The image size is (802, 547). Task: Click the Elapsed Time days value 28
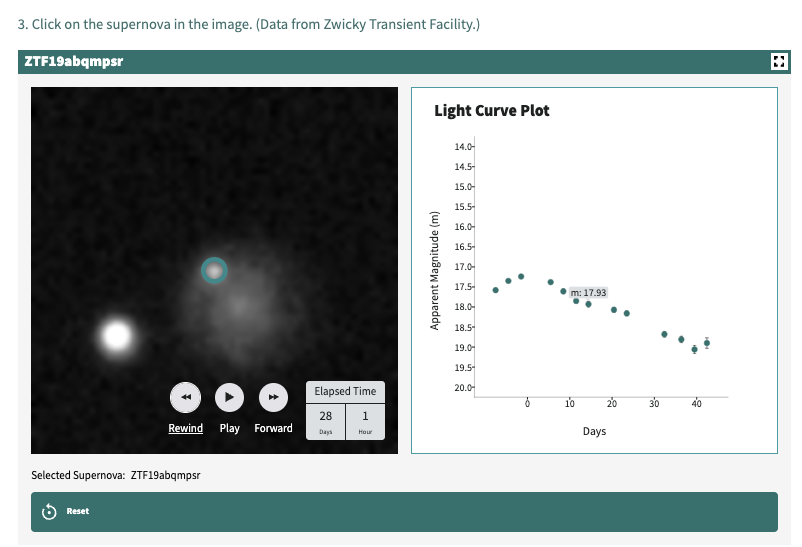tap(326, 416)
